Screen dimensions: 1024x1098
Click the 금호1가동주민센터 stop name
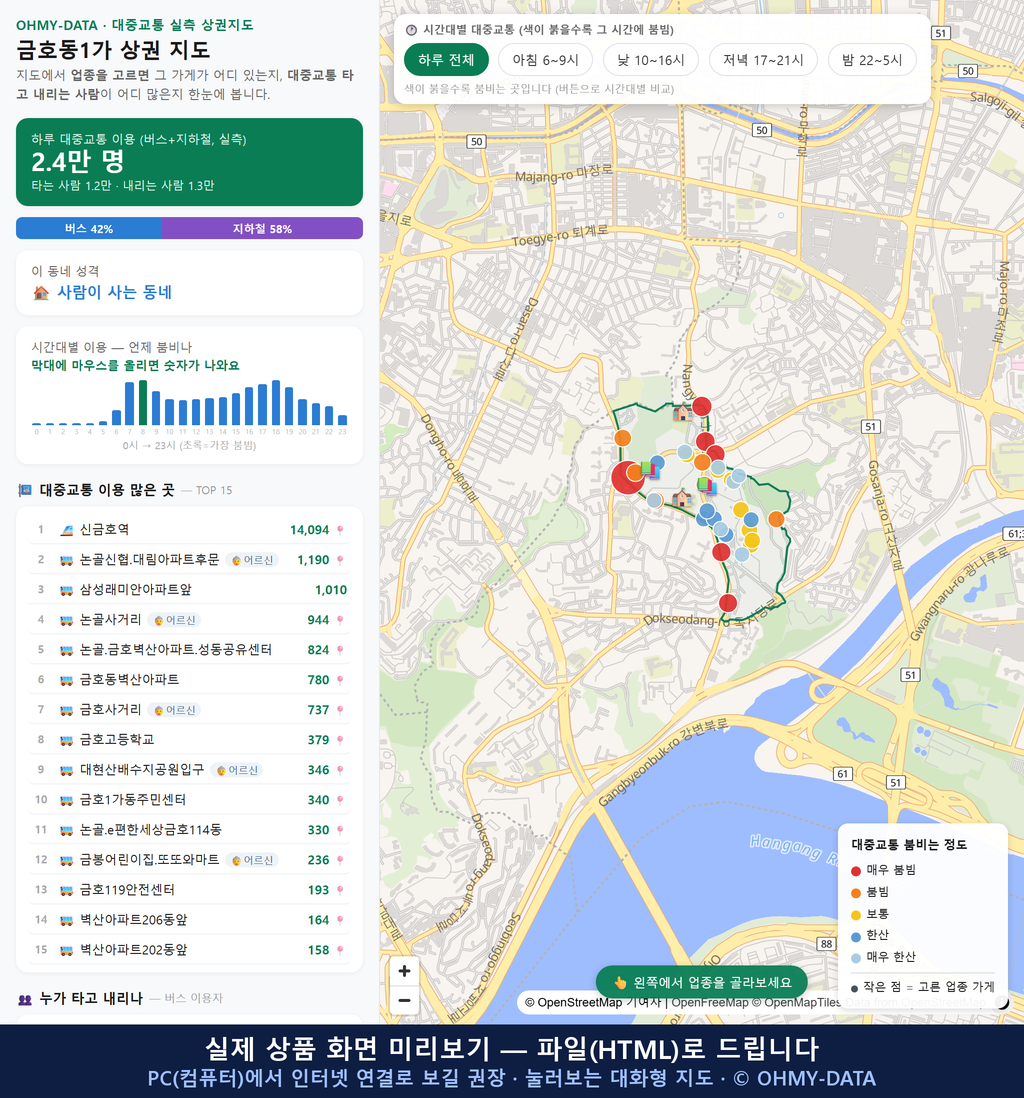click(133, 800)
